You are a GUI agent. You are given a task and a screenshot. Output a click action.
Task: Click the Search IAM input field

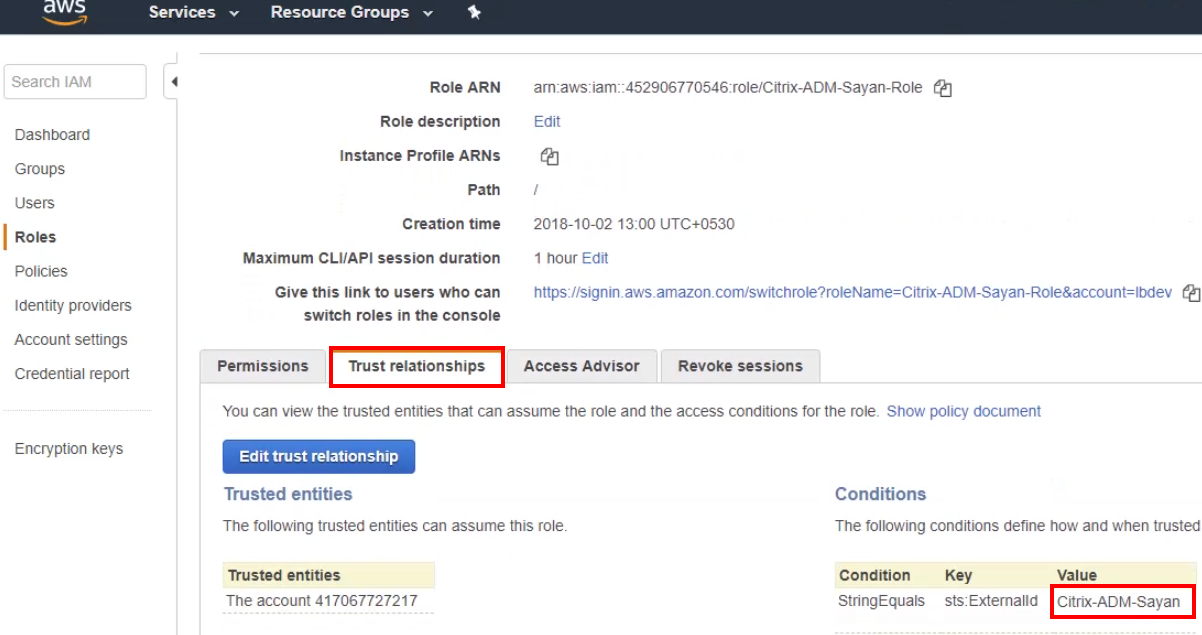pyautogui.click(x=74, y=82)
